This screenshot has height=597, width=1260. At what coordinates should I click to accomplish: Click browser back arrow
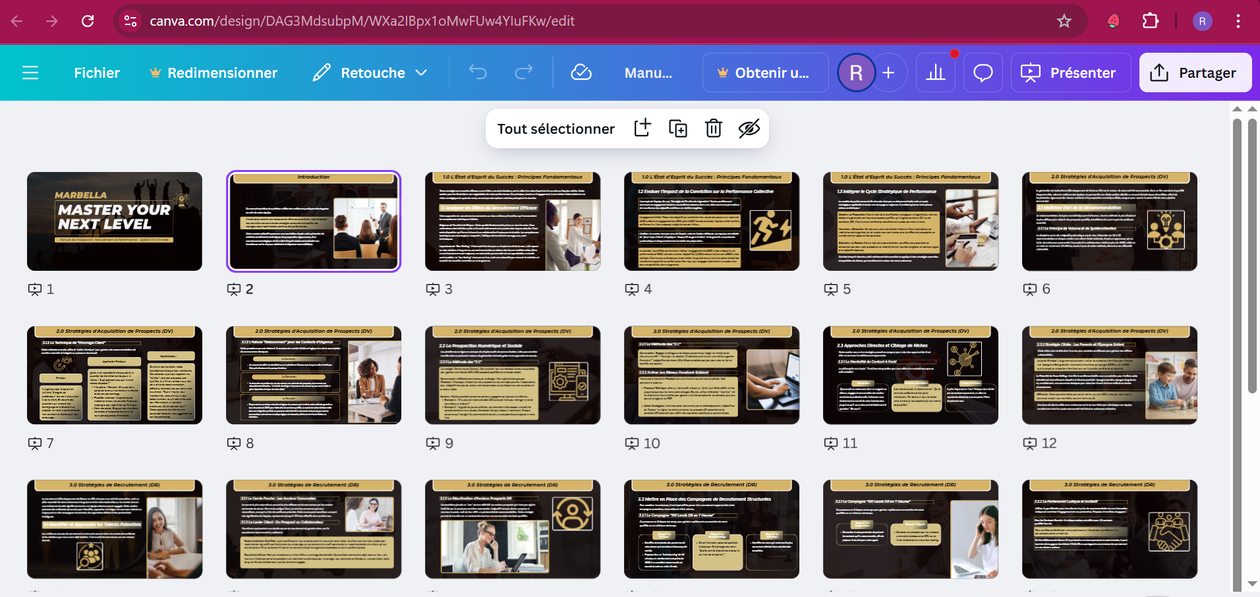coord(18,21)
